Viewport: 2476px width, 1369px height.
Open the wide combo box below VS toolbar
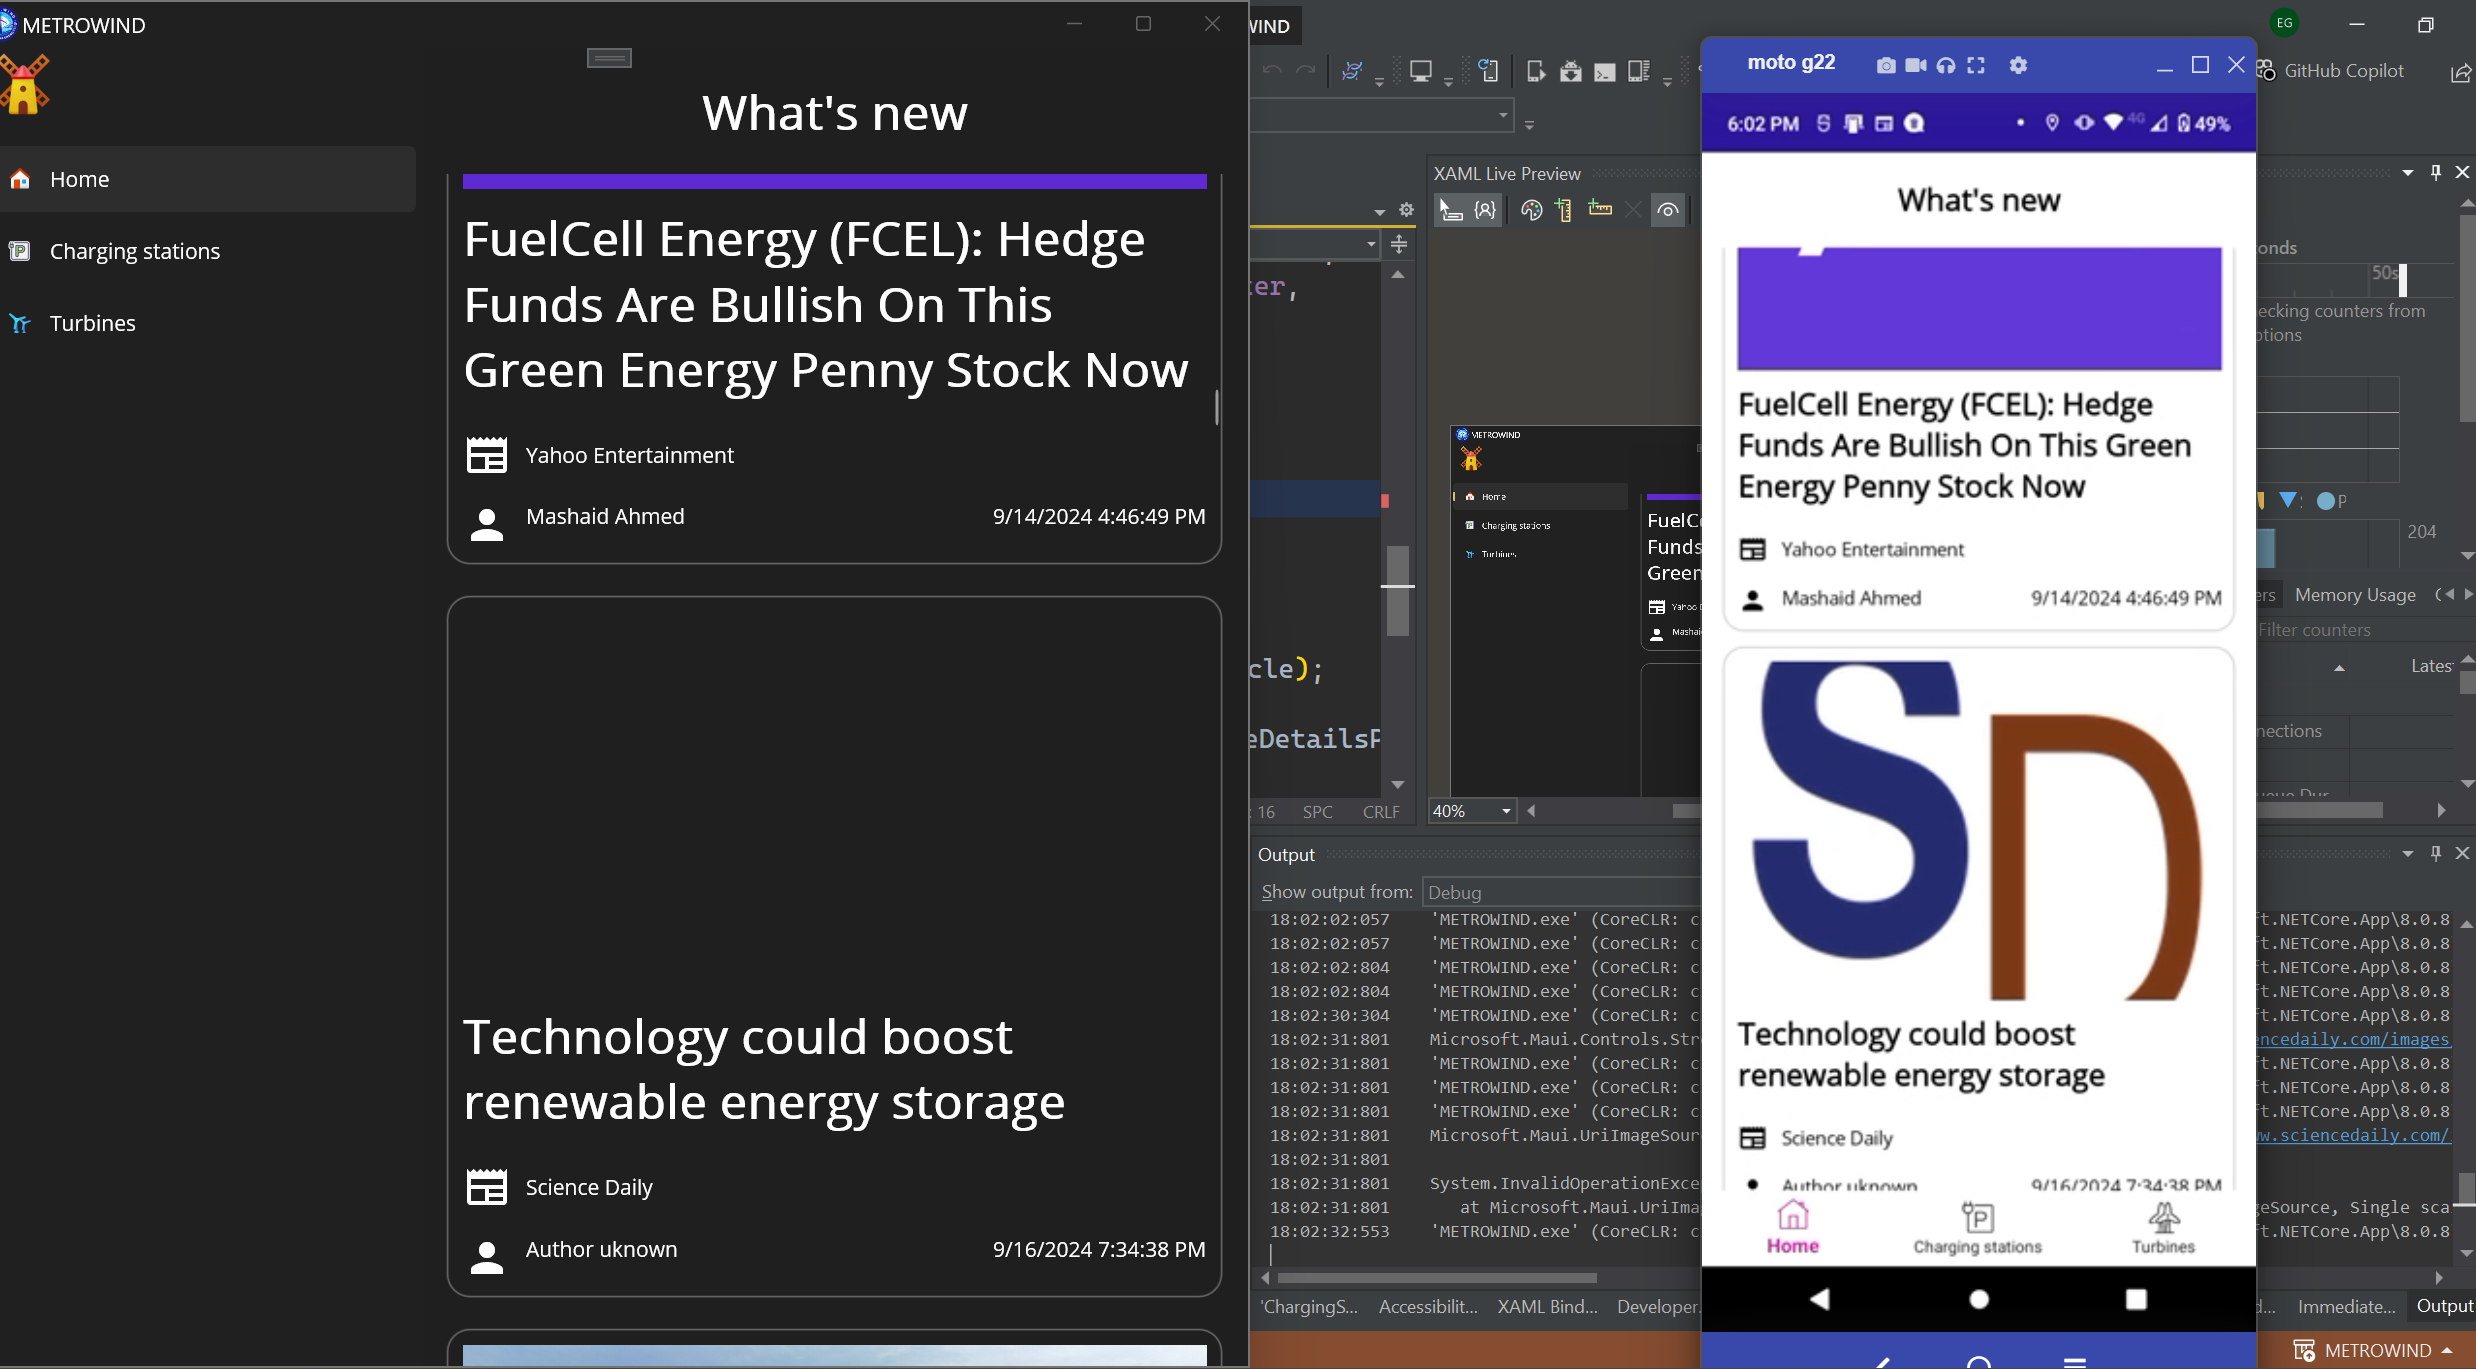point(1382,116)
